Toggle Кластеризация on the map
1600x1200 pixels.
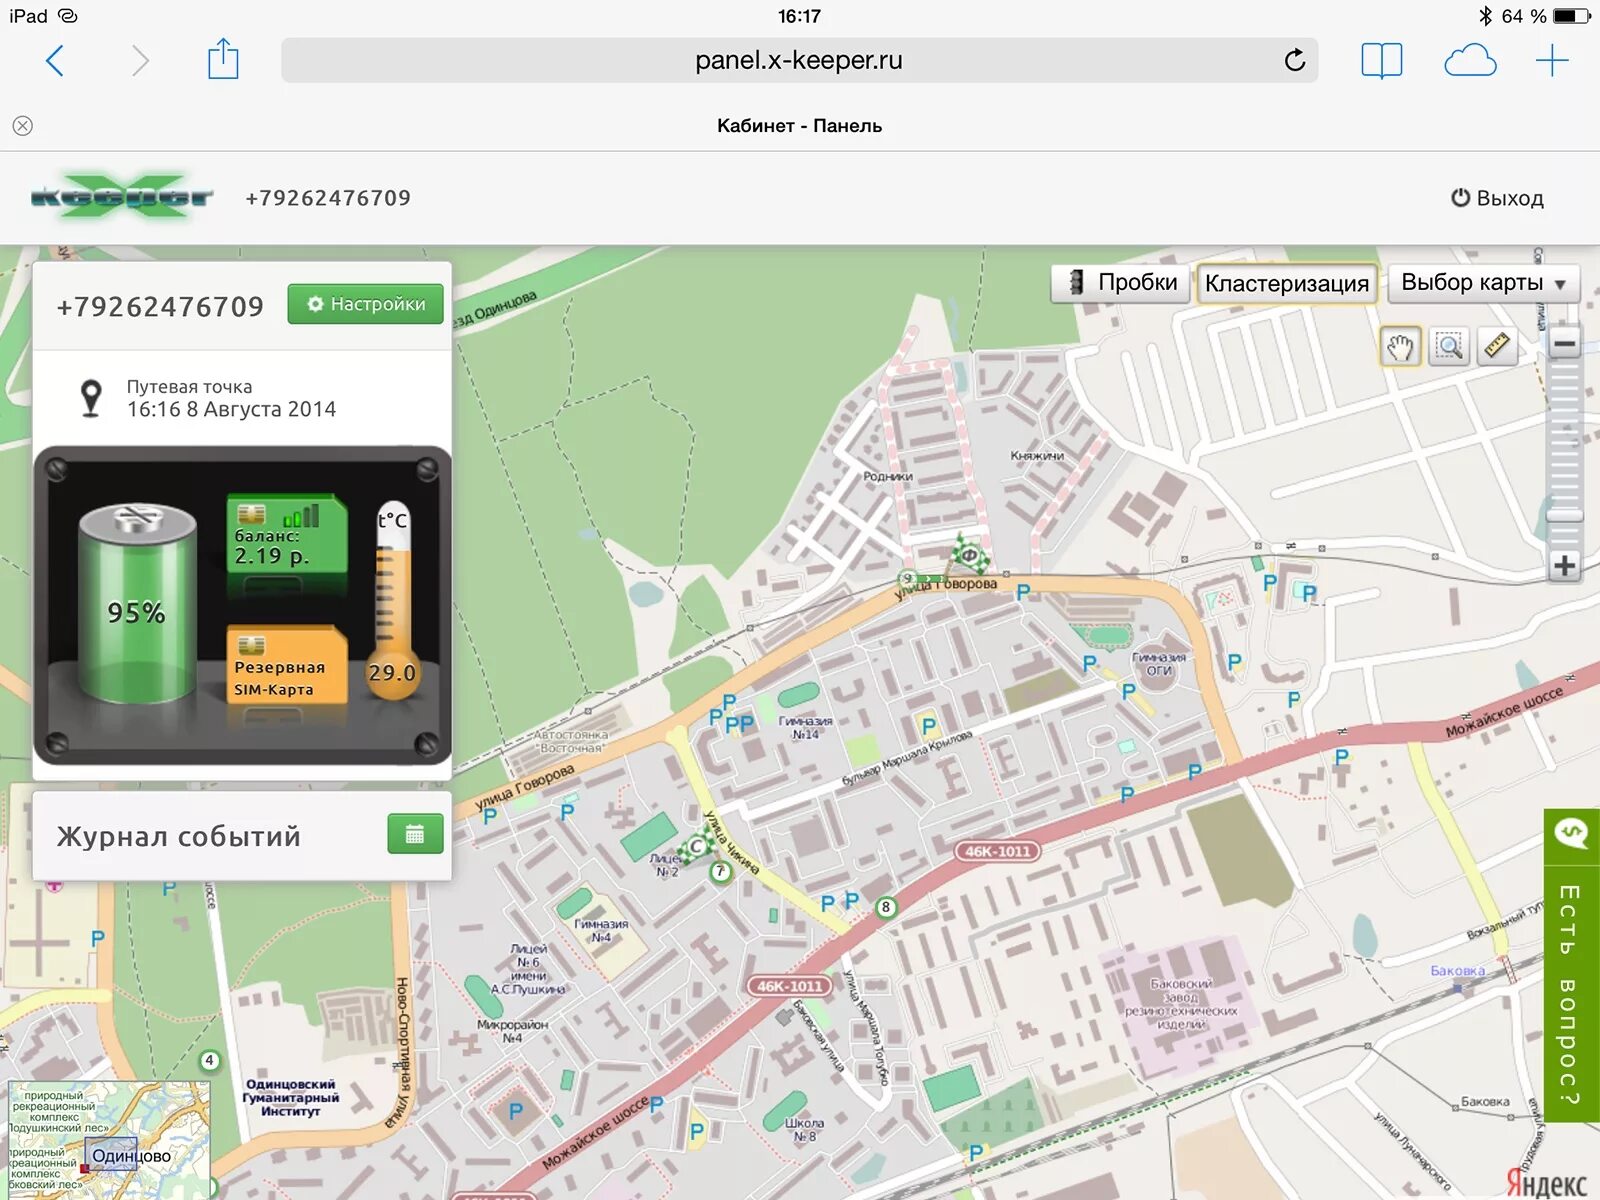pos(1286,284)
